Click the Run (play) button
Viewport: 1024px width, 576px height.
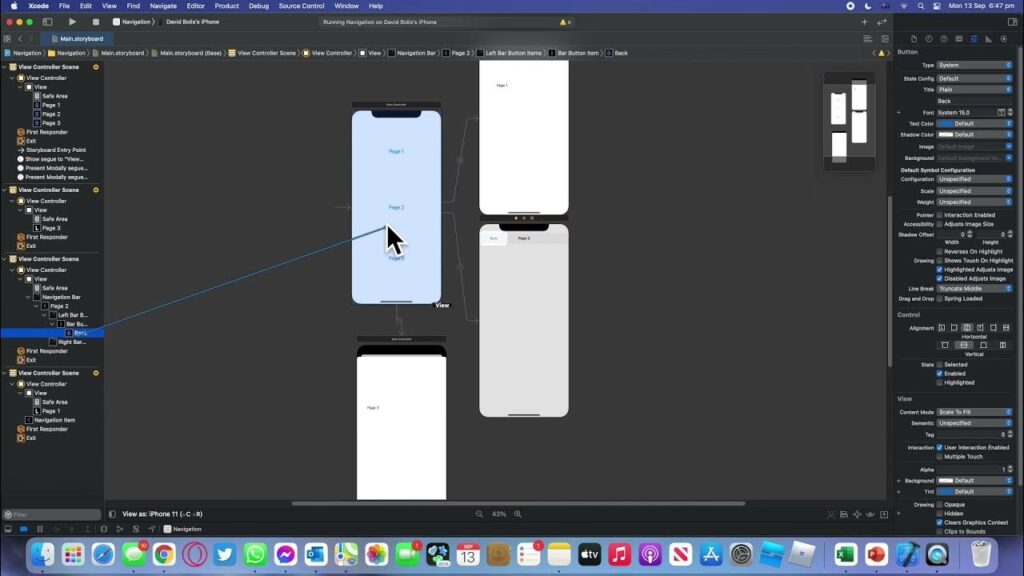[x=72, y=21]
